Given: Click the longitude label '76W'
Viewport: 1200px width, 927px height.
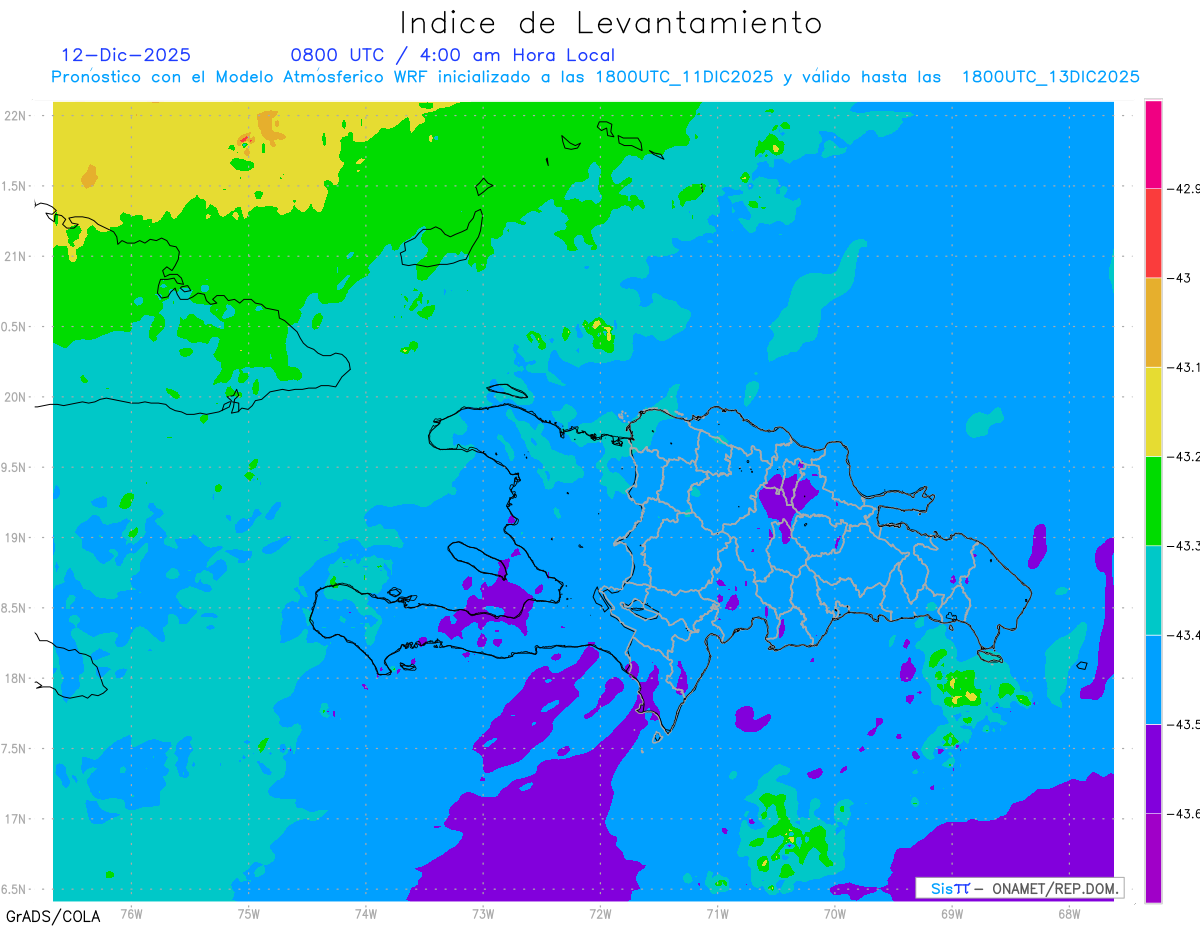Looking at the screenshot, I should pyautogui.click(x=131, y=913).
